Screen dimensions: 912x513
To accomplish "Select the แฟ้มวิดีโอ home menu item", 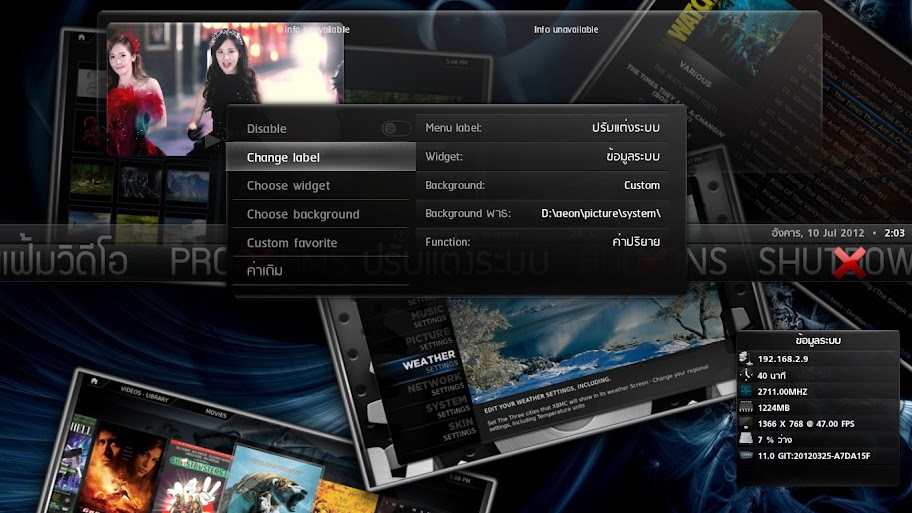I will point(64,261).
